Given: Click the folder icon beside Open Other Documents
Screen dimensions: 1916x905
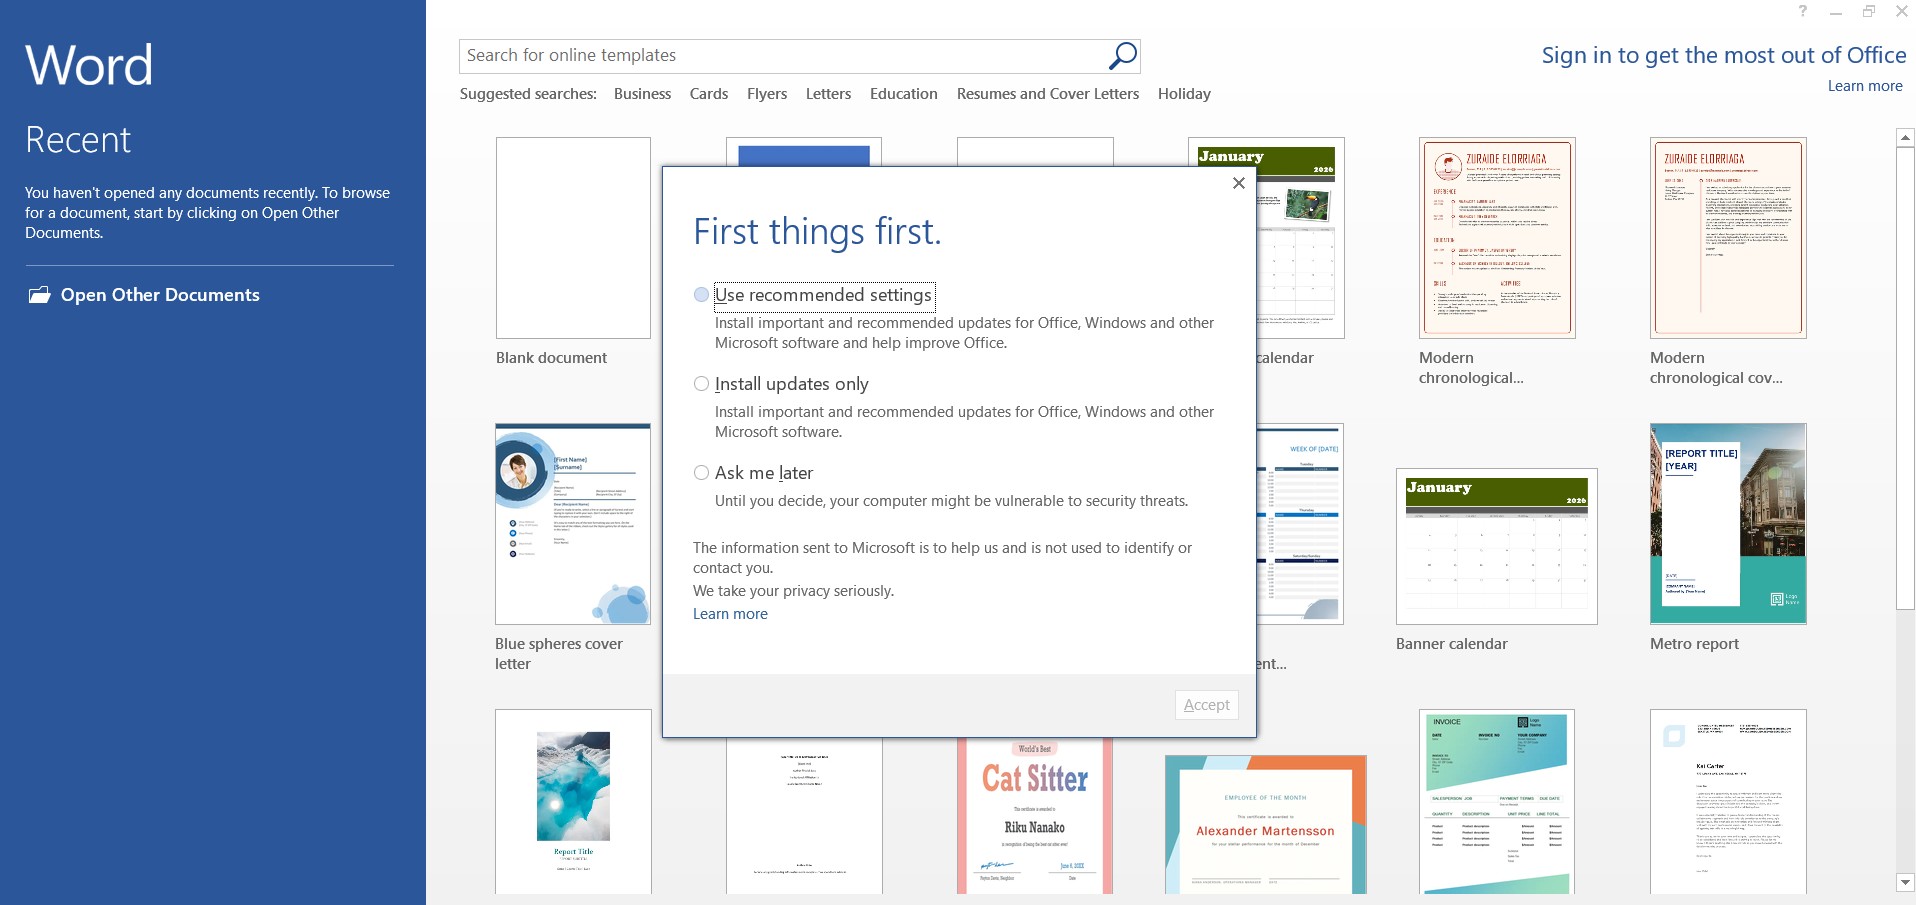Looking at the screenshot, I should click(x=38, y=294).
